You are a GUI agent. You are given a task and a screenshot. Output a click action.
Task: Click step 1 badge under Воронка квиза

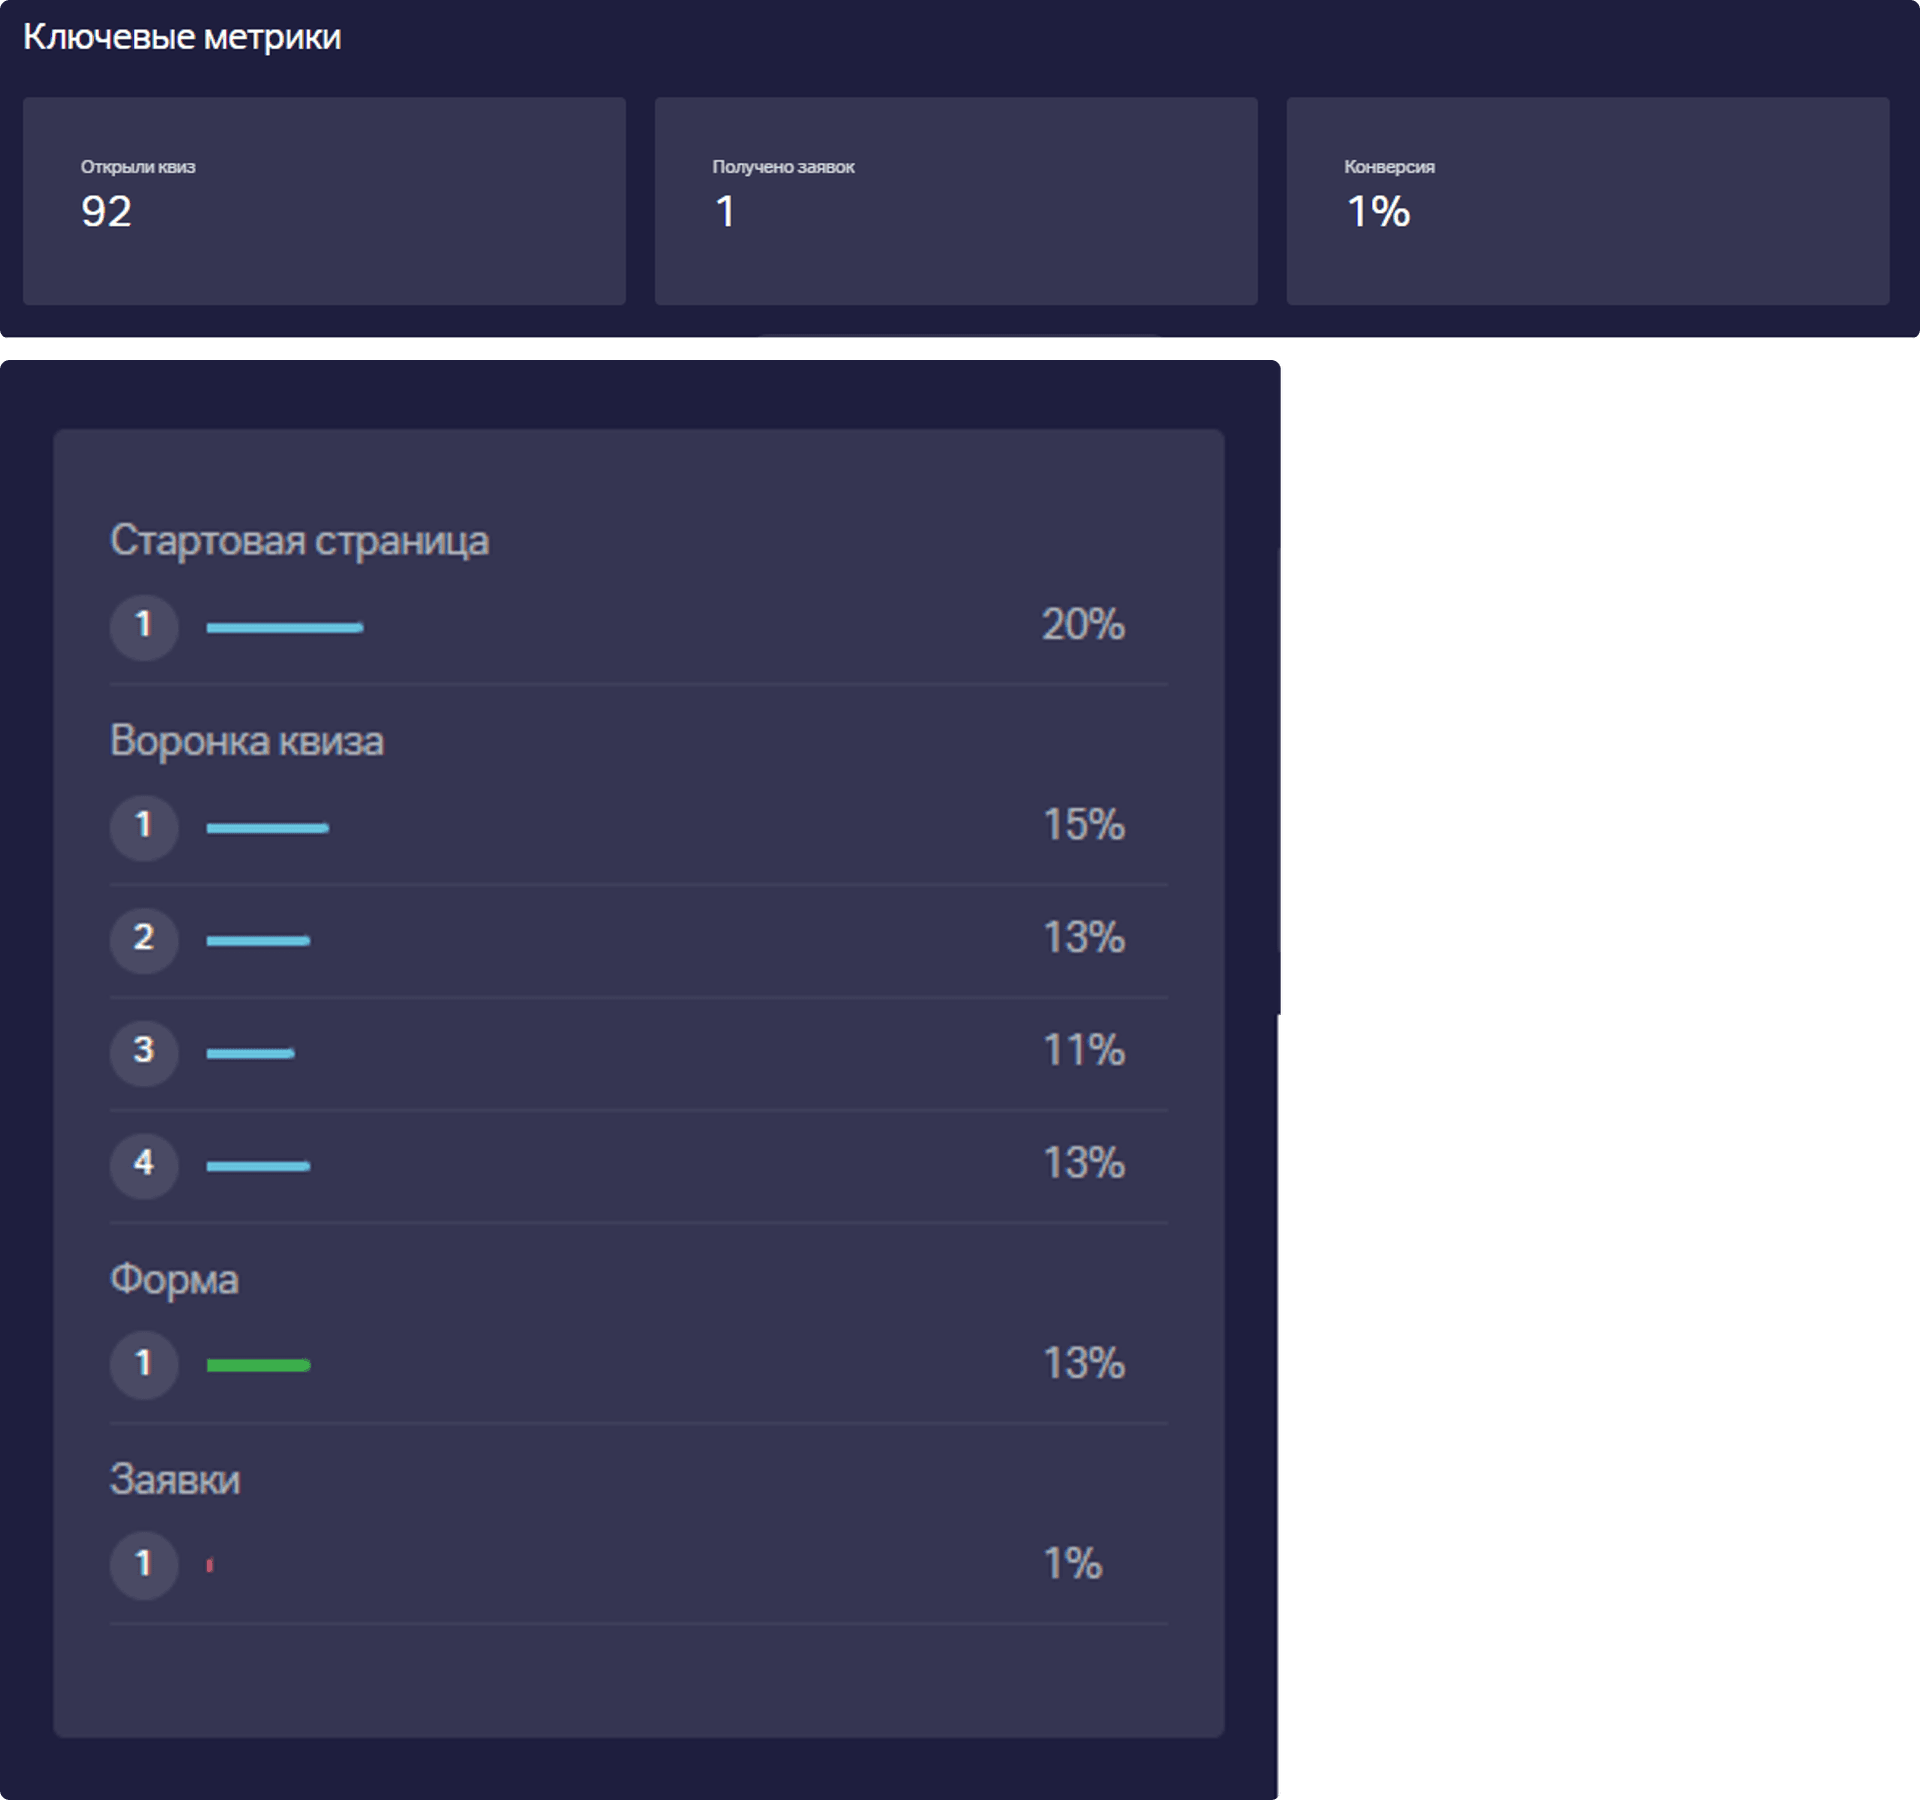[x=144, y=826]
